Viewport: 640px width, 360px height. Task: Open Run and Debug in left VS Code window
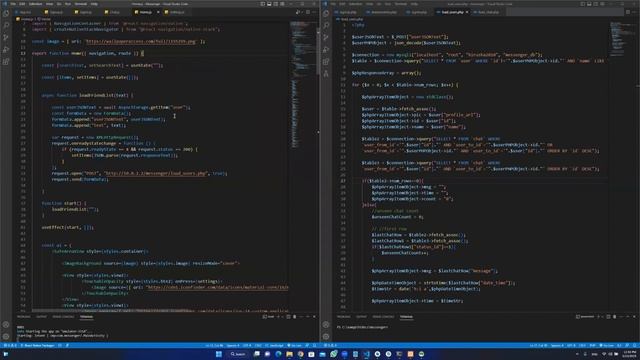tap(6, 49)
